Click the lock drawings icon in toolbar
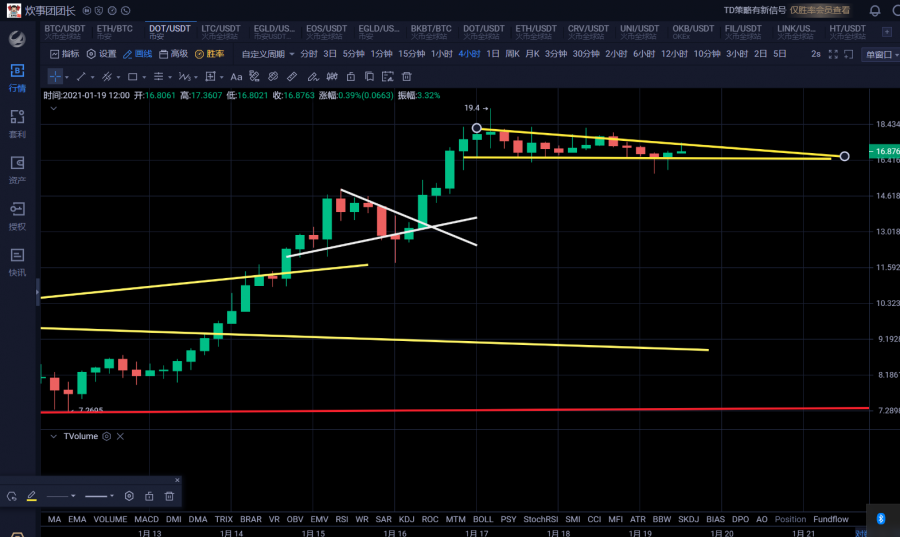 point(351,76)
